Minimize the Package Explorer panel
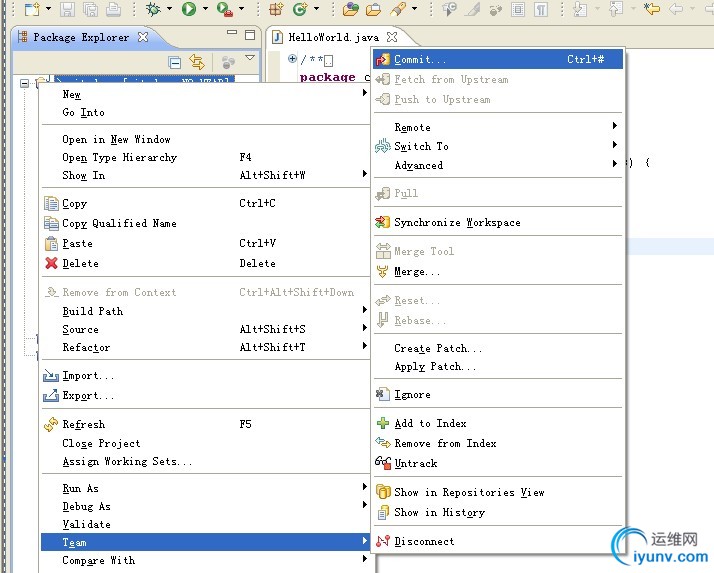 [232, 32]
